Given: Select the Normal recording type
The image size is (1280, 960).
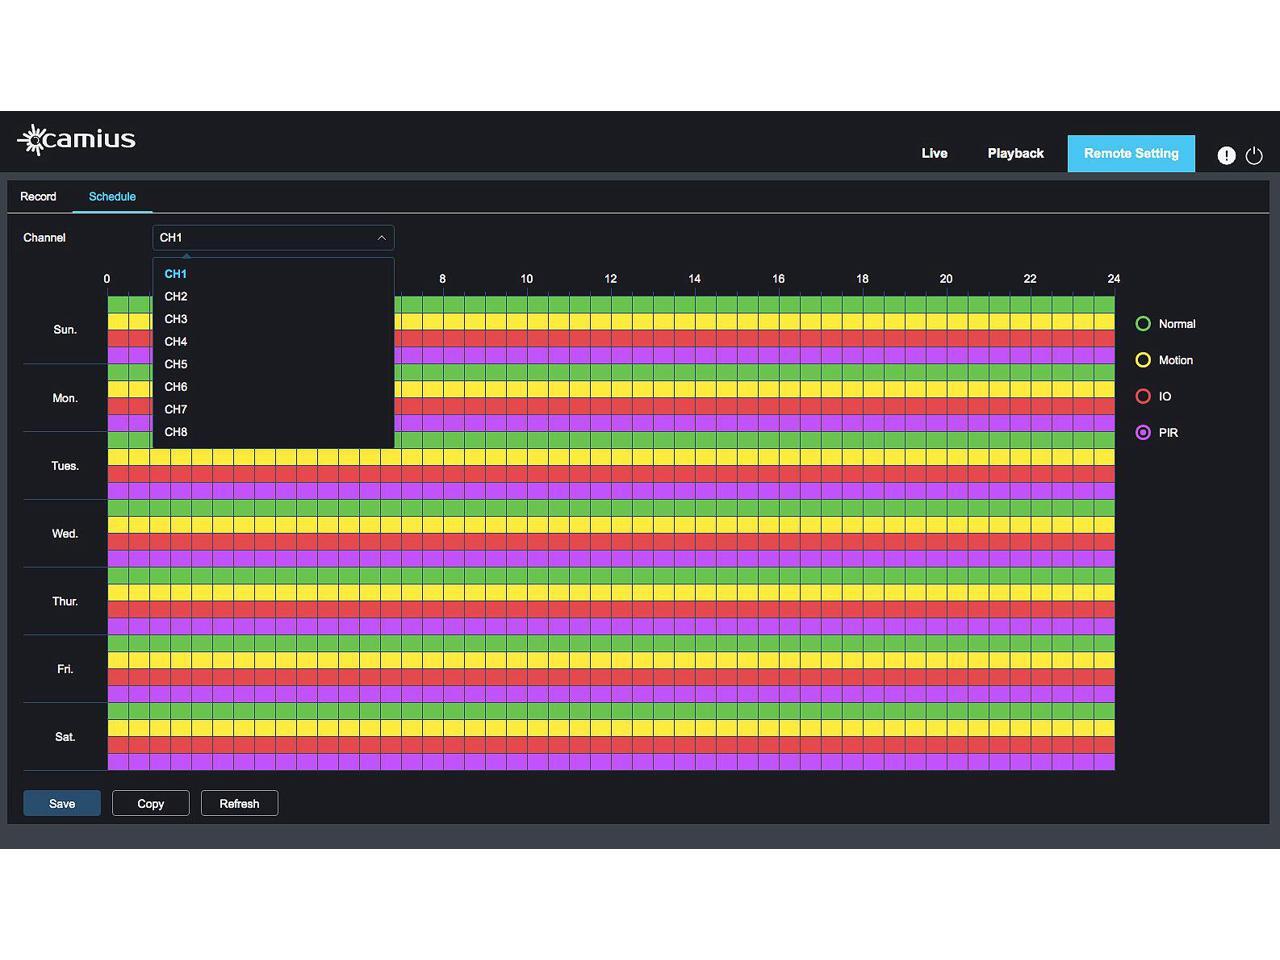Looking at the screenshot, I should pos(1143,324).
